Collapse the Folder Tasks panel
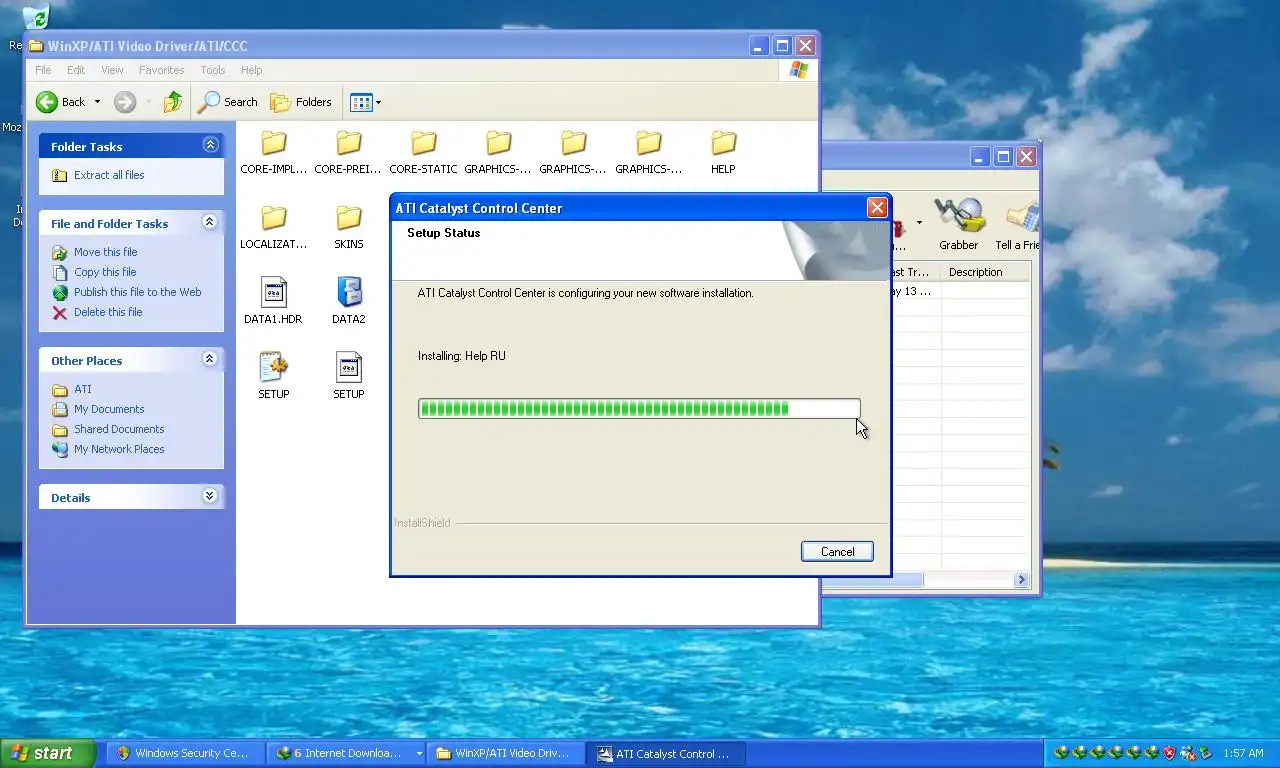The height and width of the screenshot is (768, 1280). pyautogui.click(x=210, y=145)
